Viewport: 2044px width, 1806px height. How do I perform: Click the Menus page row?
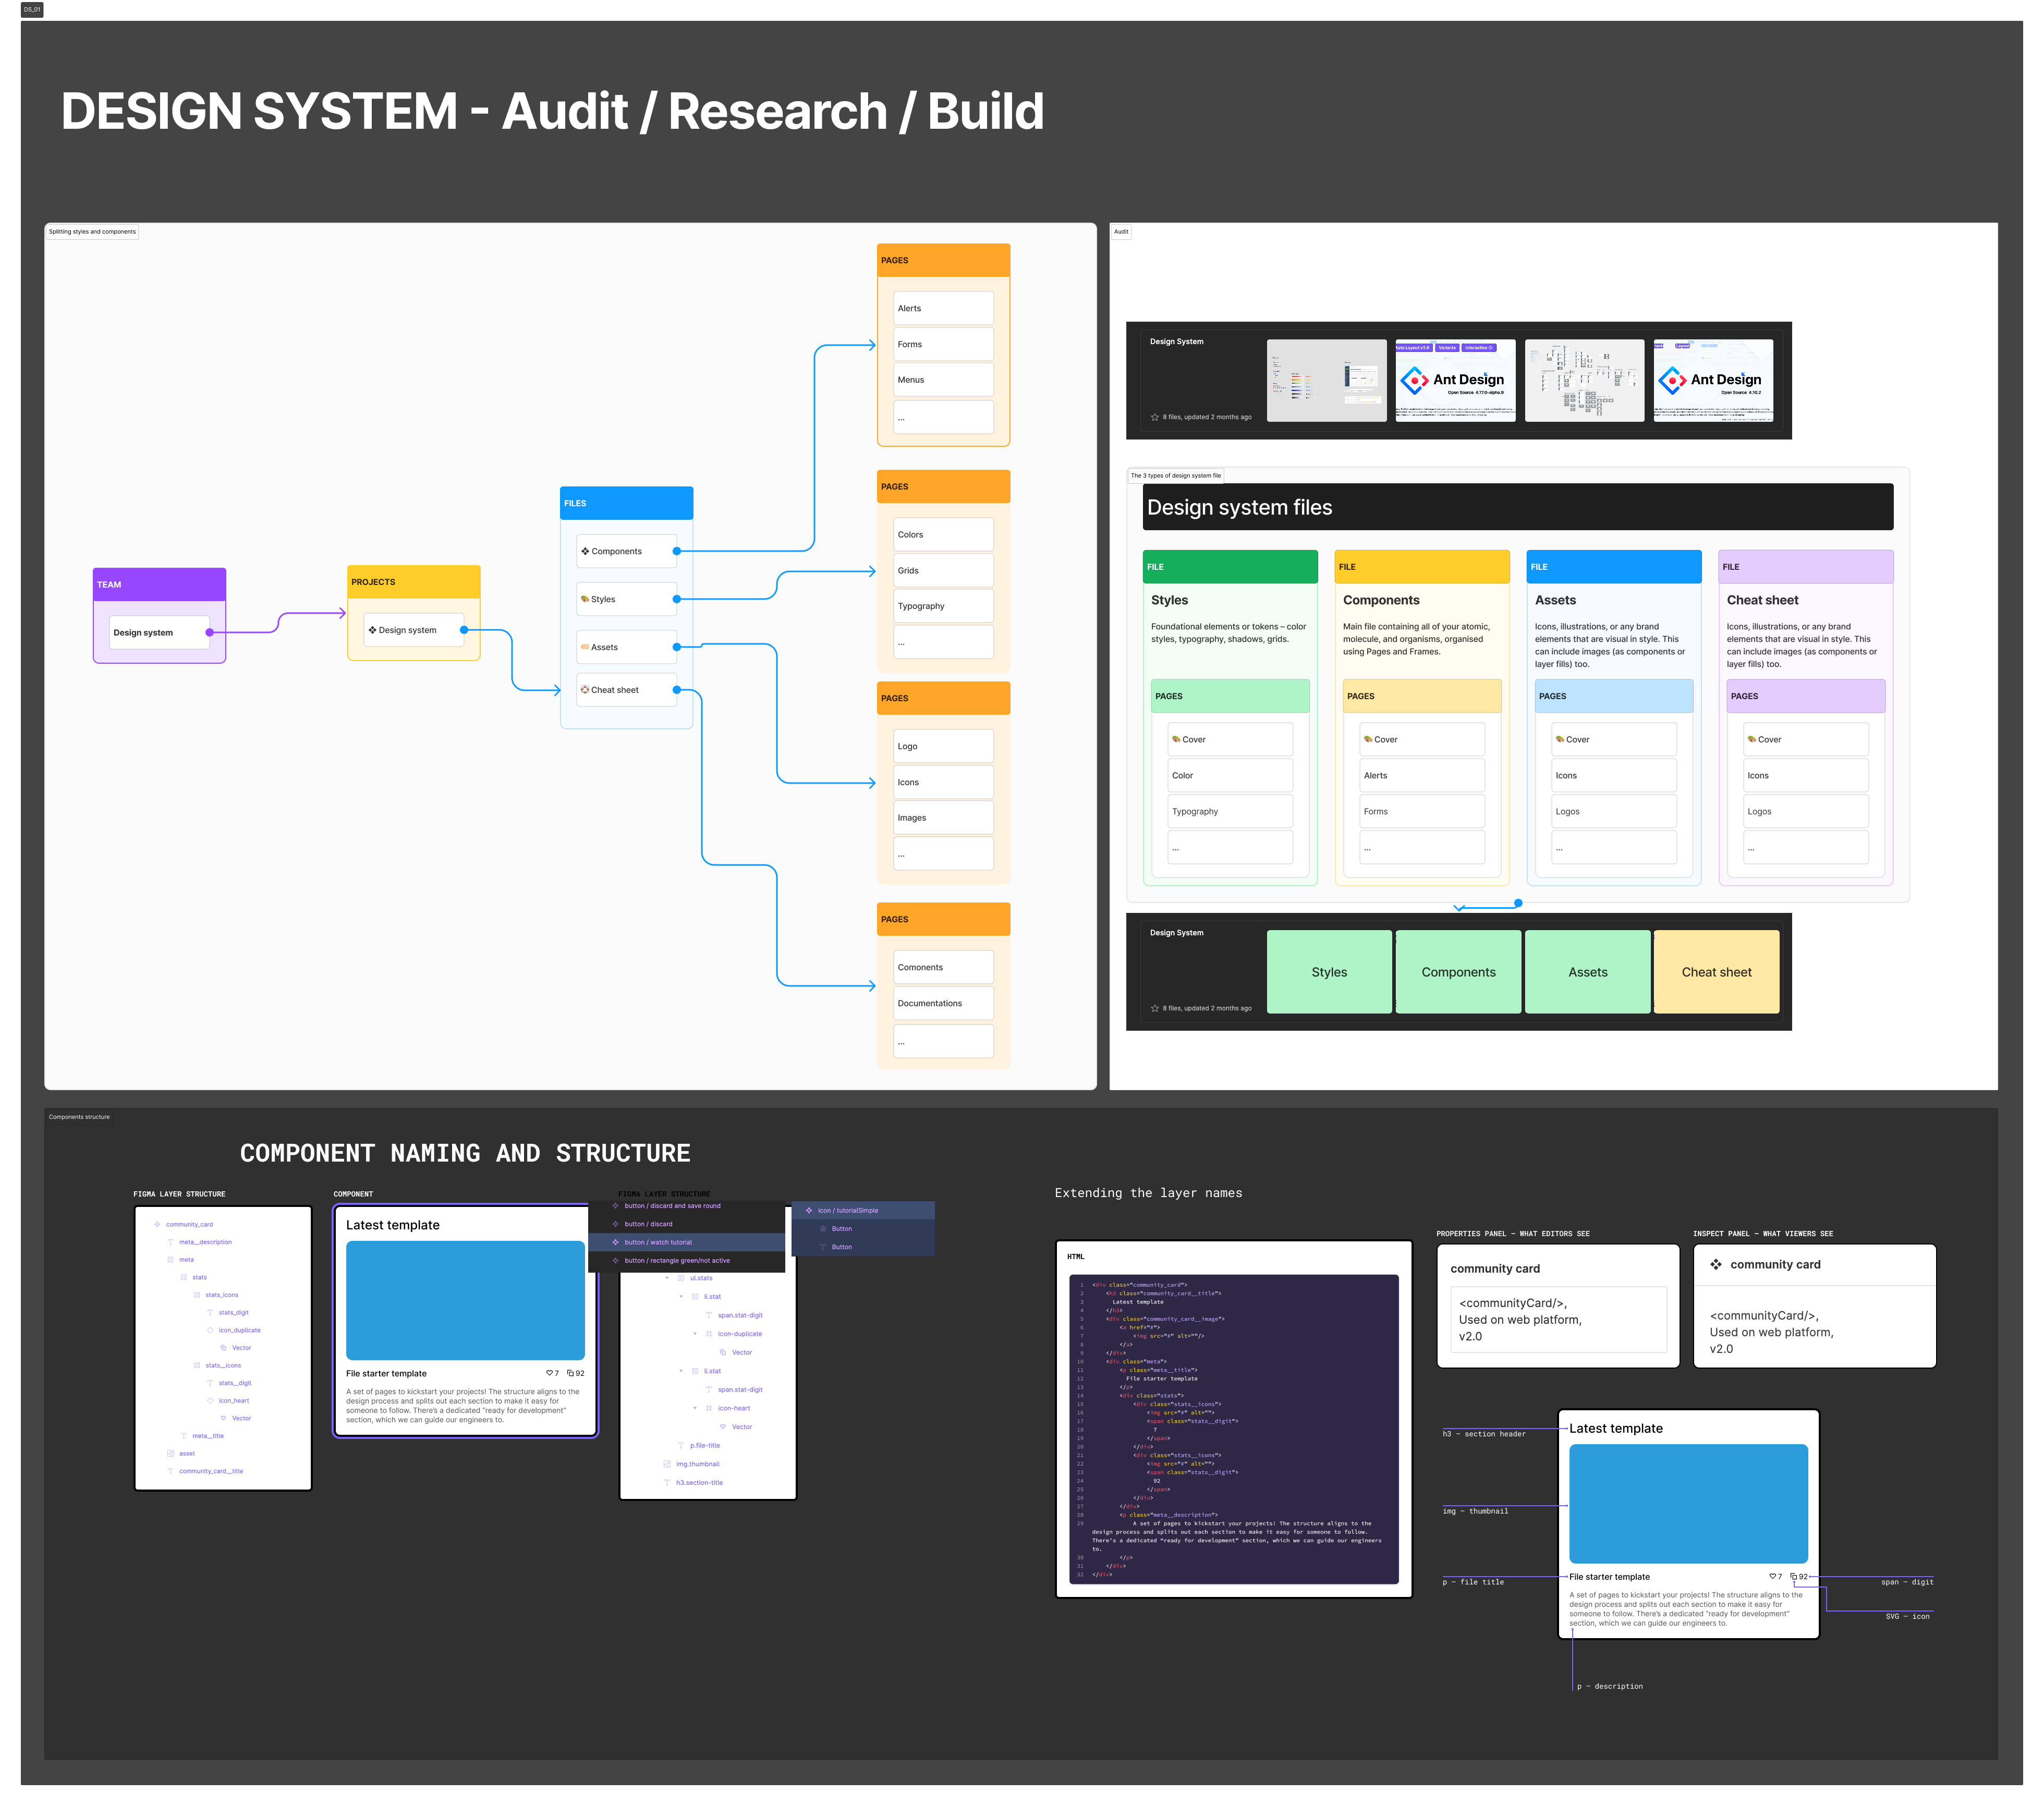pos(943,380)
